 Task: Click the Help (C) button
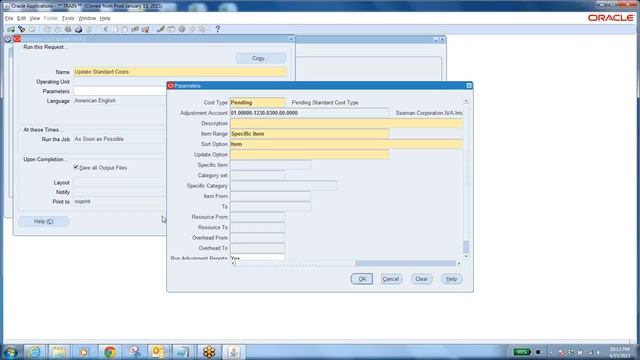tap(44, 221)
